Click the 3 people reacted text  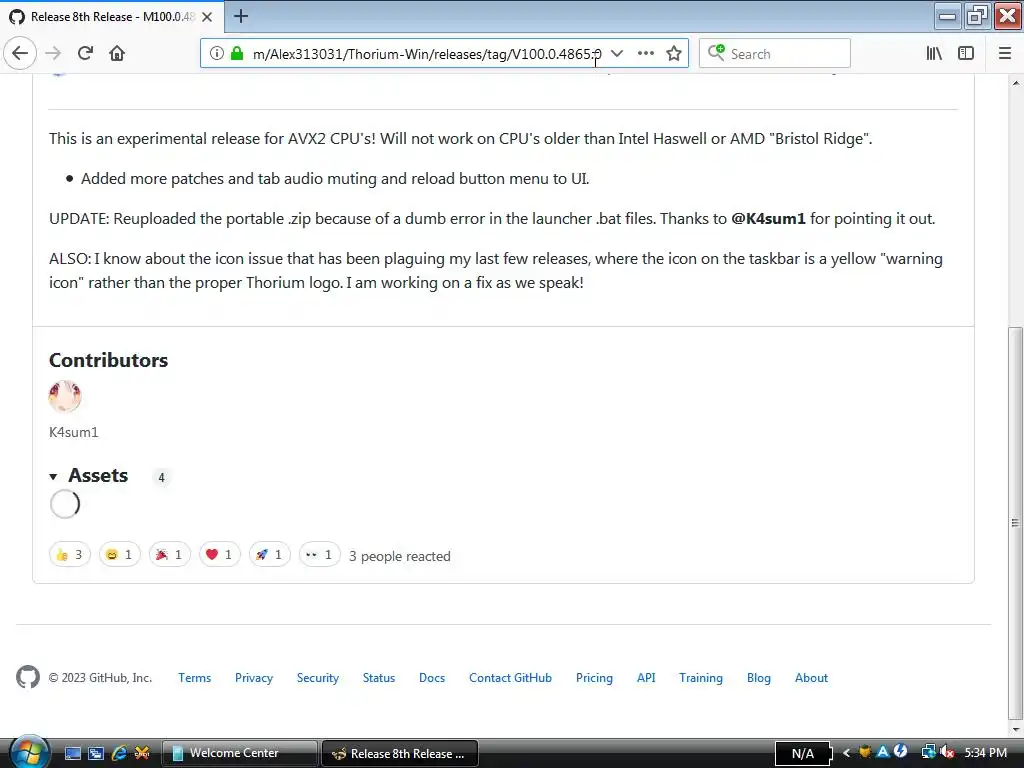pyautogui.click(x=400, y=556)
